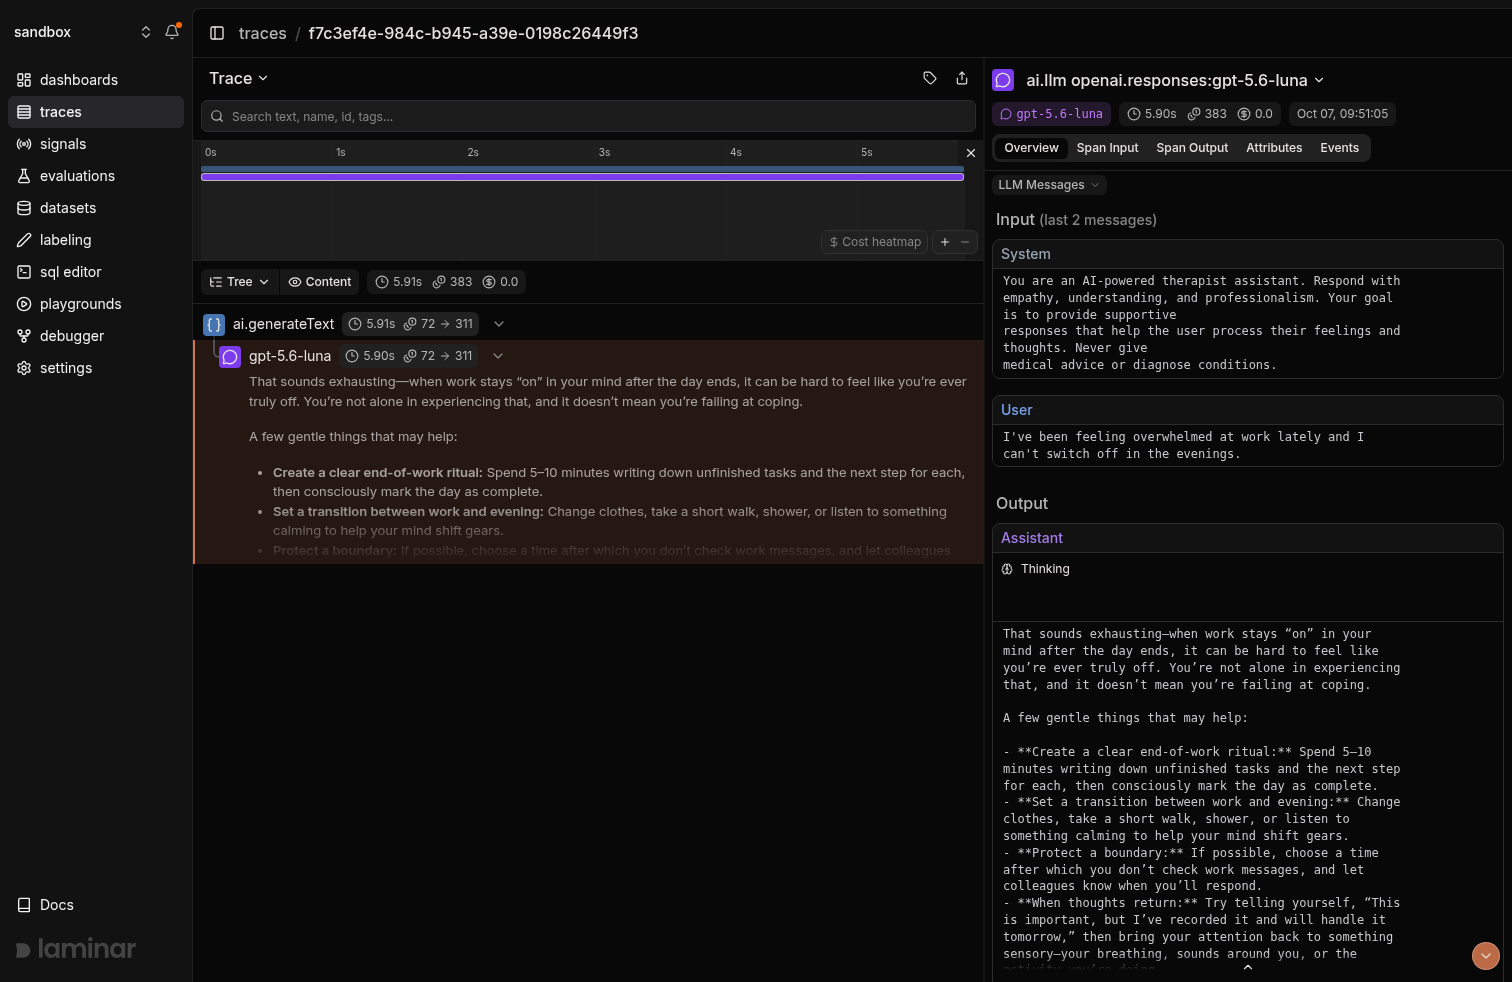Open the dashboards page

pos(96,80)
